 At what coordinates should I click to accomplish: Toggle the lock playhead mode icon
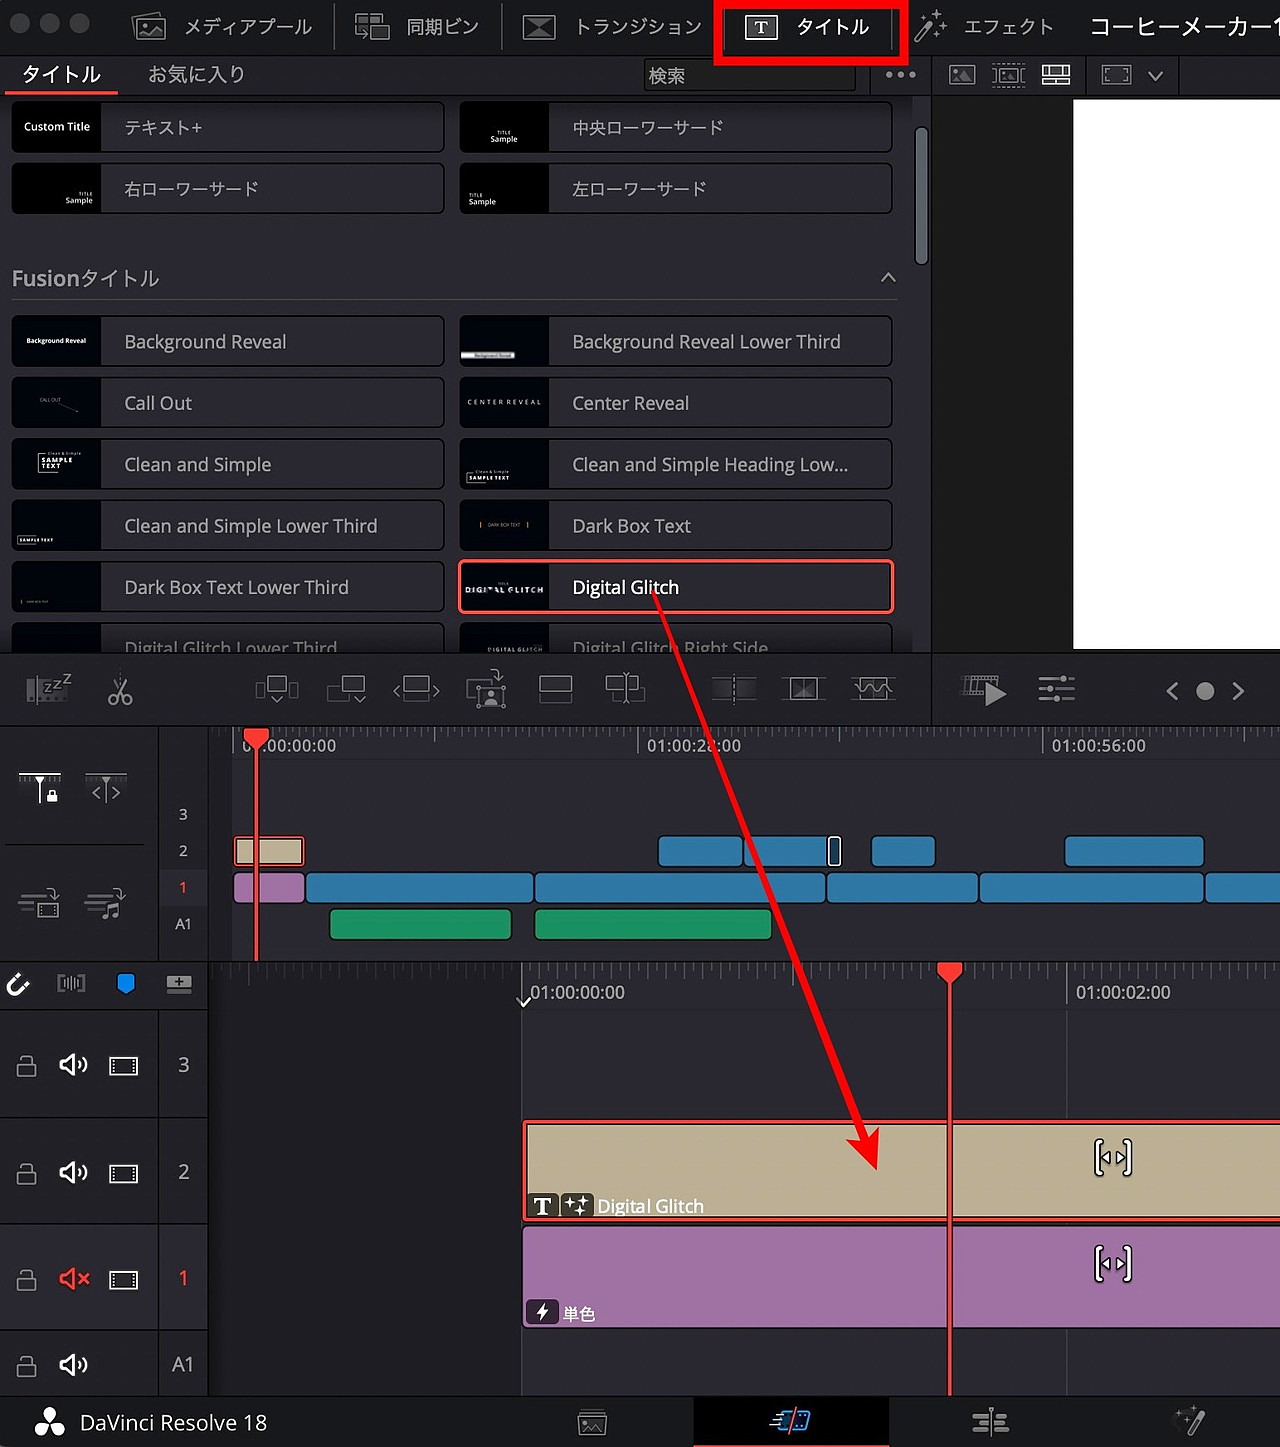[40, 788]
